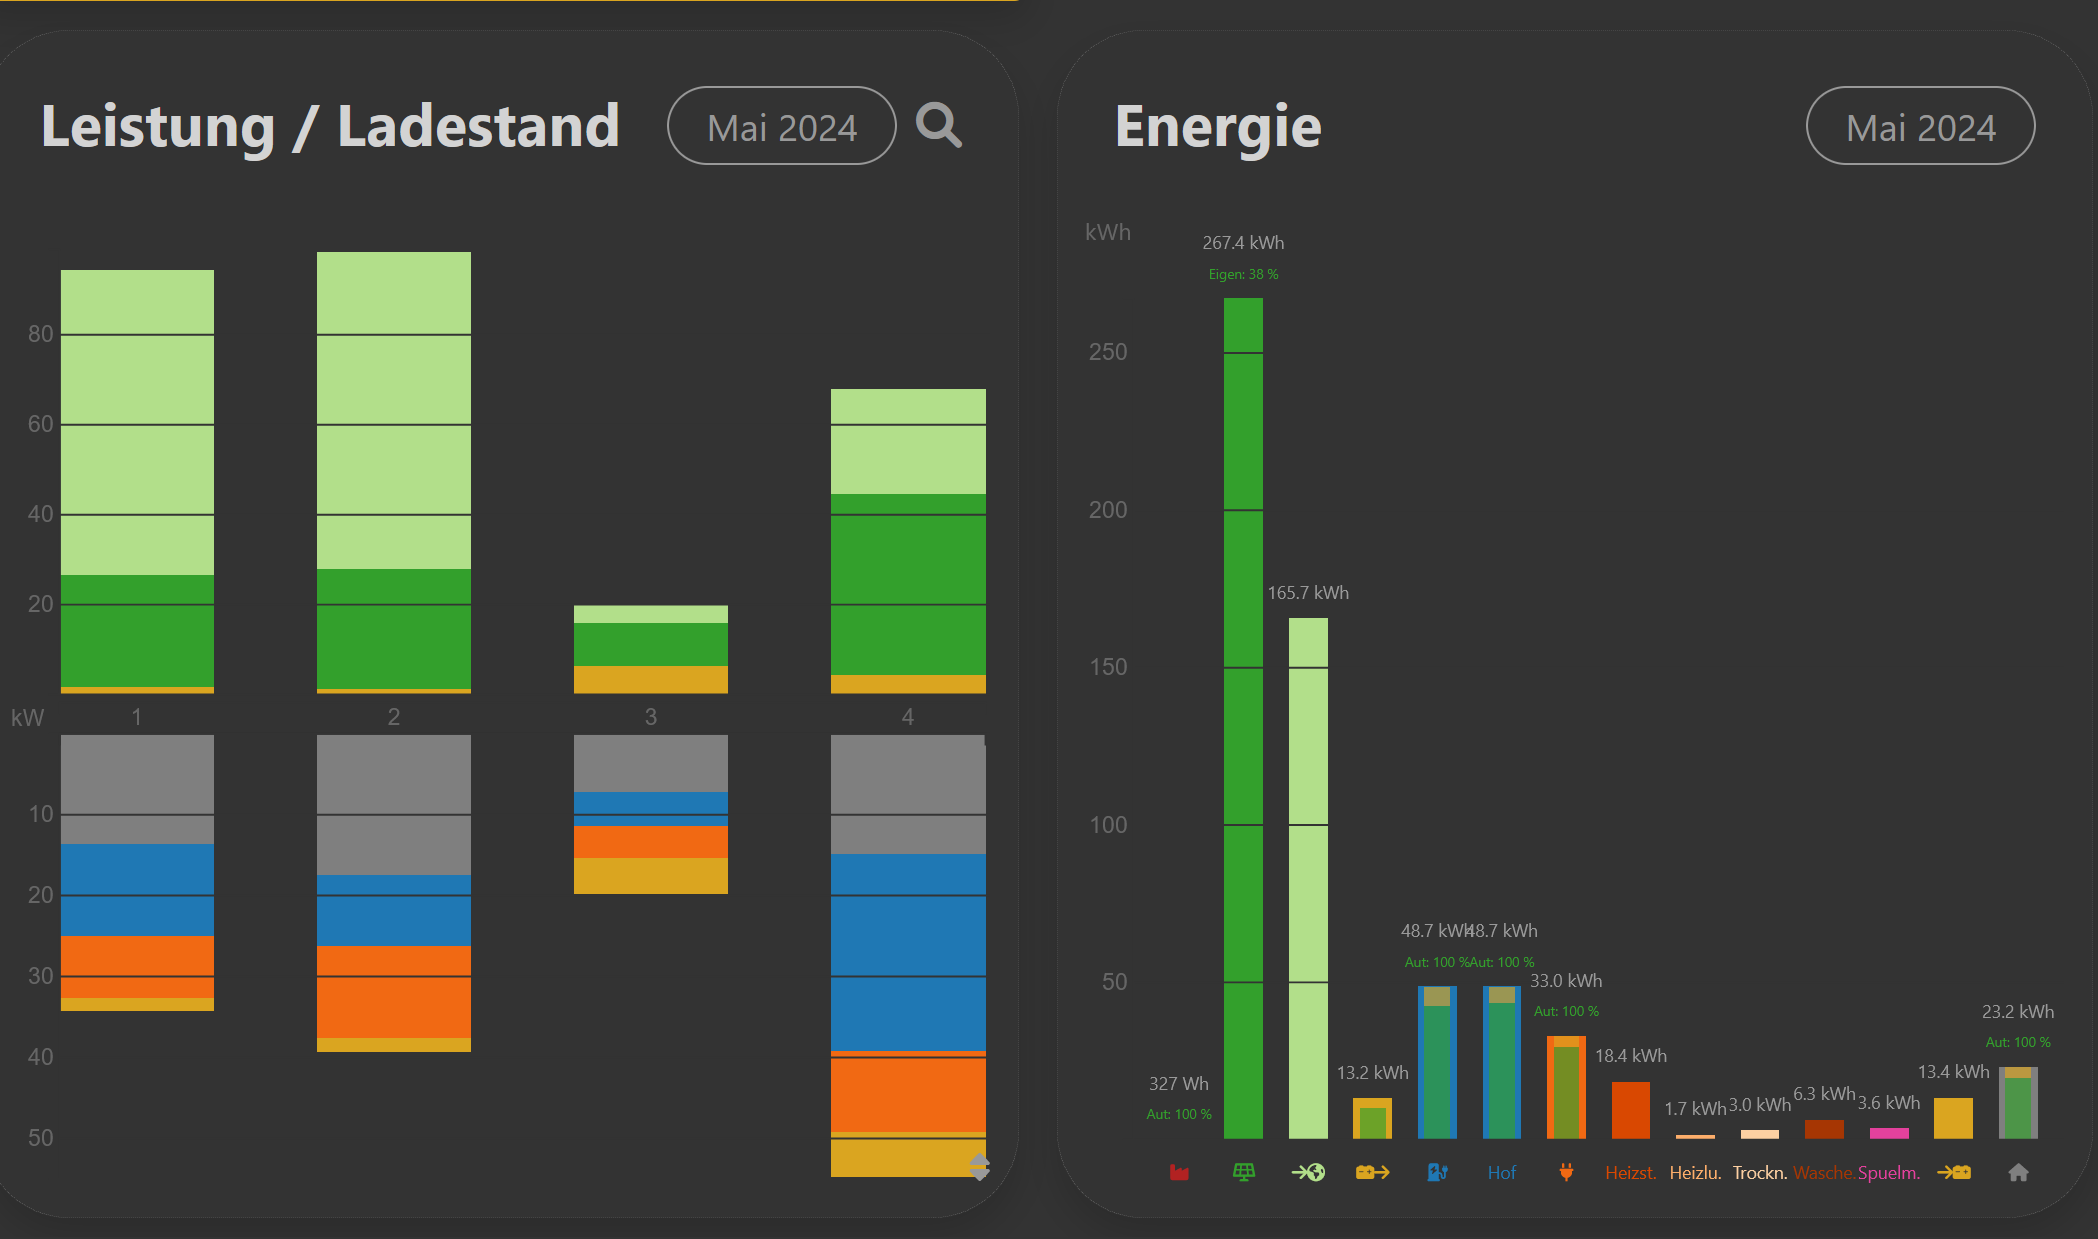Select the Spuelm. device label
Screen dimensions: 2098x1239
tap(1888, 1173)
